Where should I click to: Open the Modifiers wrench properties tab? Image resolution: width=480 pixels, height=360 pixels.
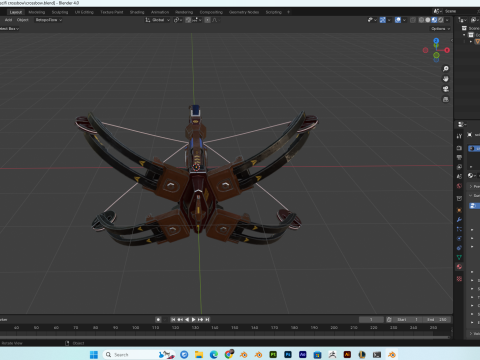[x=459, y=220]
